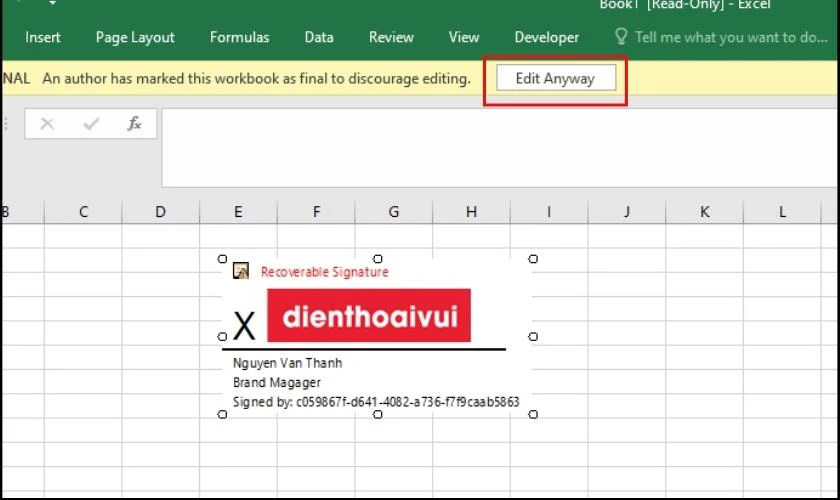840x500 pixels.
Task: Open the Page Layout tab
Action: [x=135, y=38]
